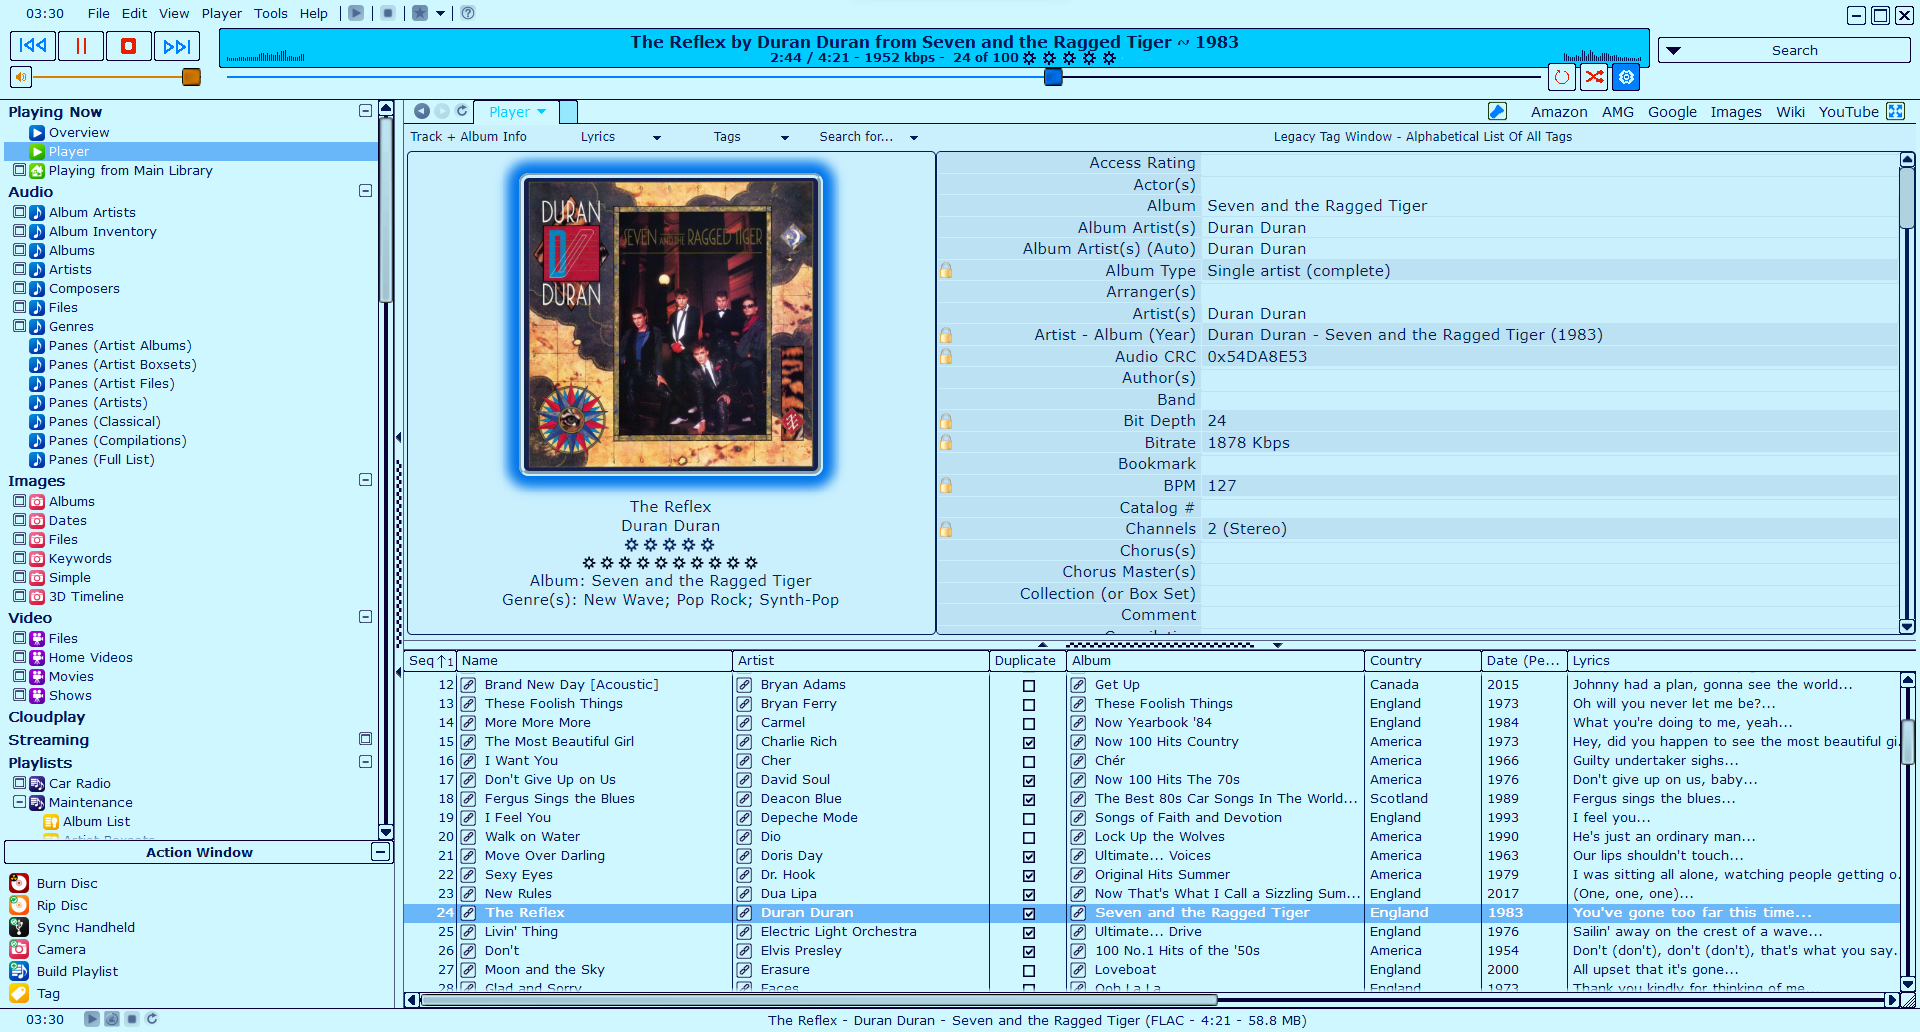
Task: Mute audio with the speaker icon
Action: coord(21,77)
